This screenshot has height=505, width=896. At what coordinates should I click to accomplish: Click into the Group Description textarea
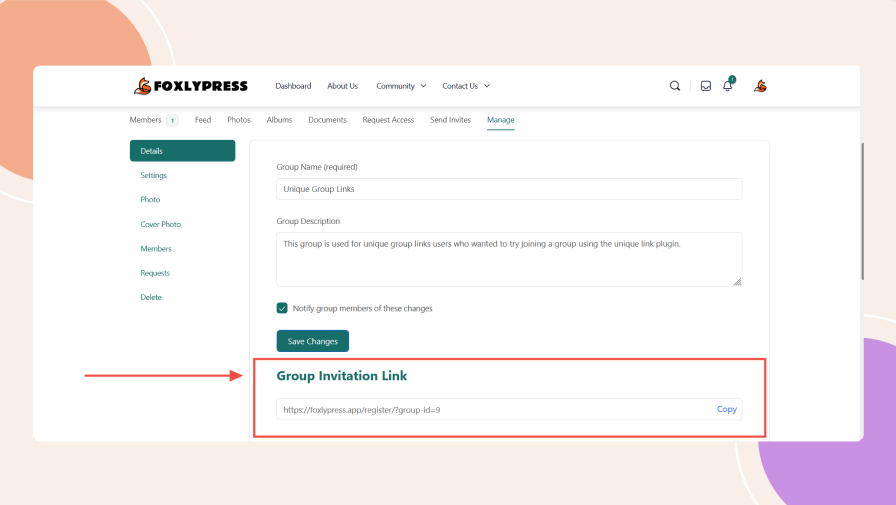[509, 259]
